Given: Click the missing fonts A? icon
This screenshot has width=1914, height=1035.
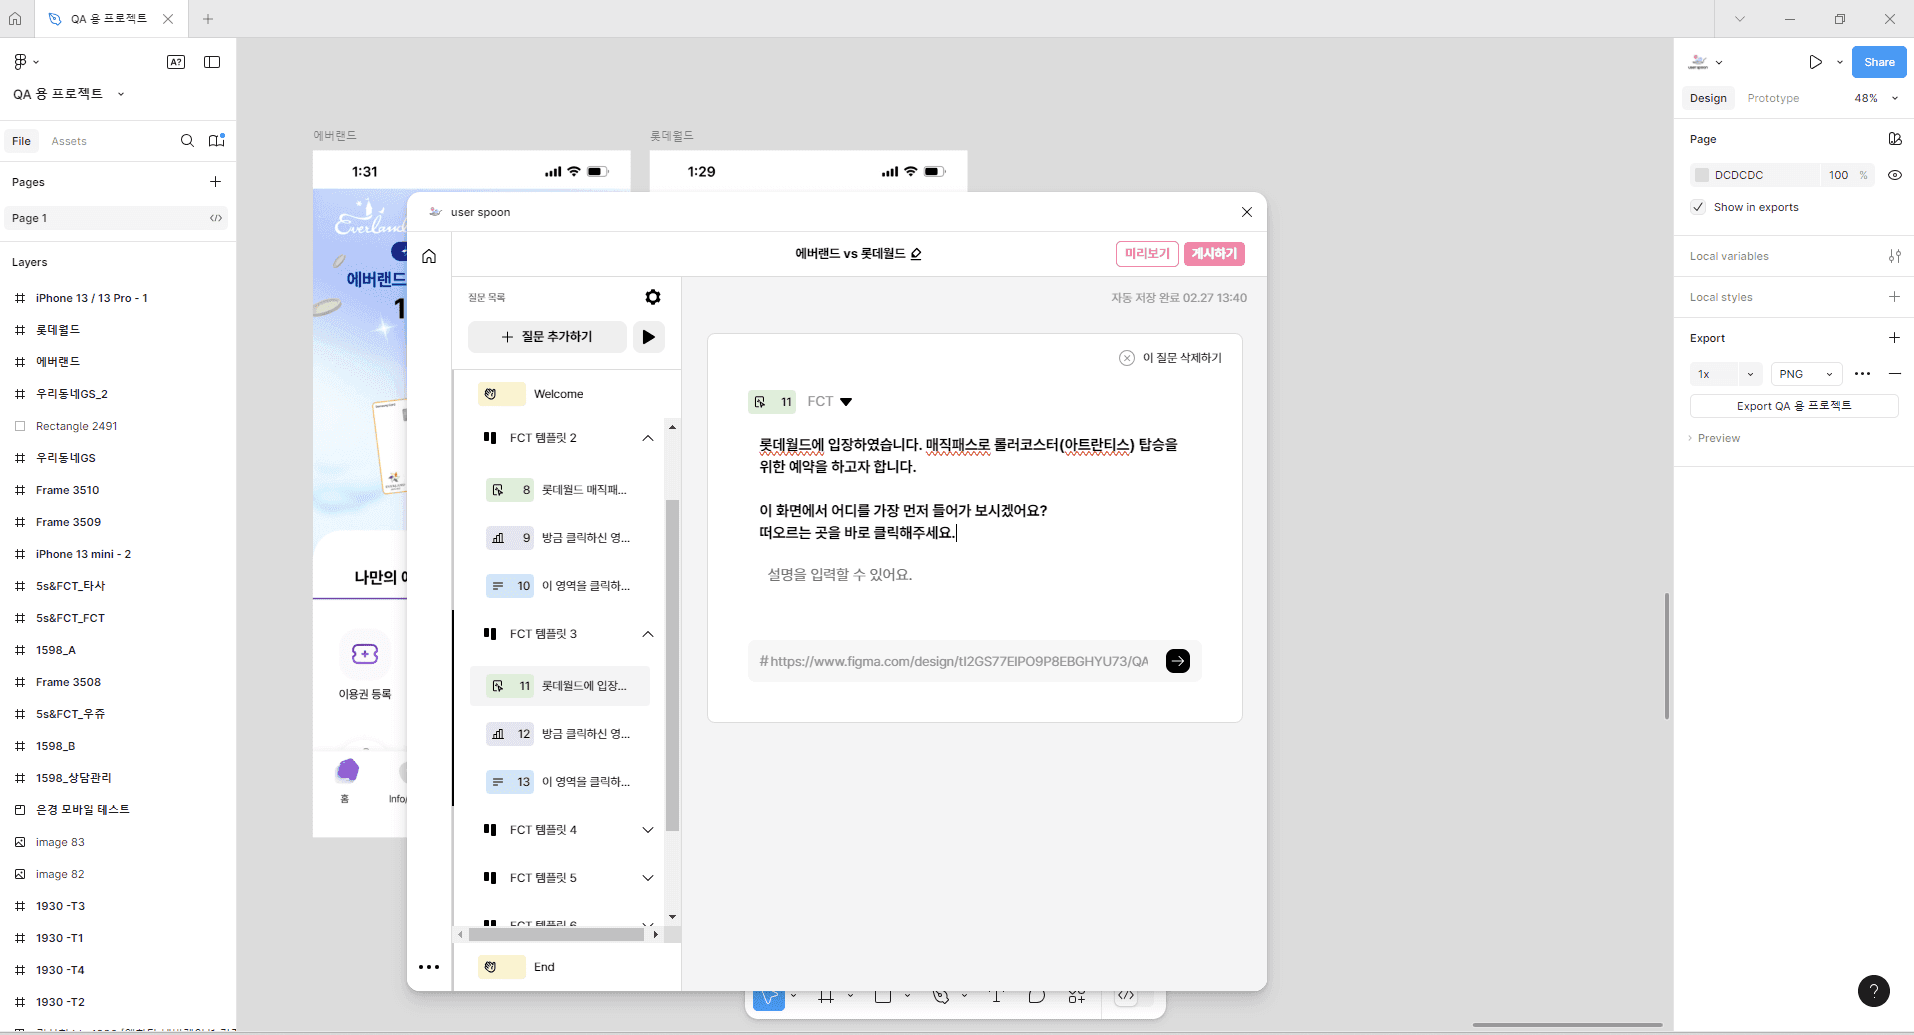Looking at the screenshot, I should pos(176,62).
